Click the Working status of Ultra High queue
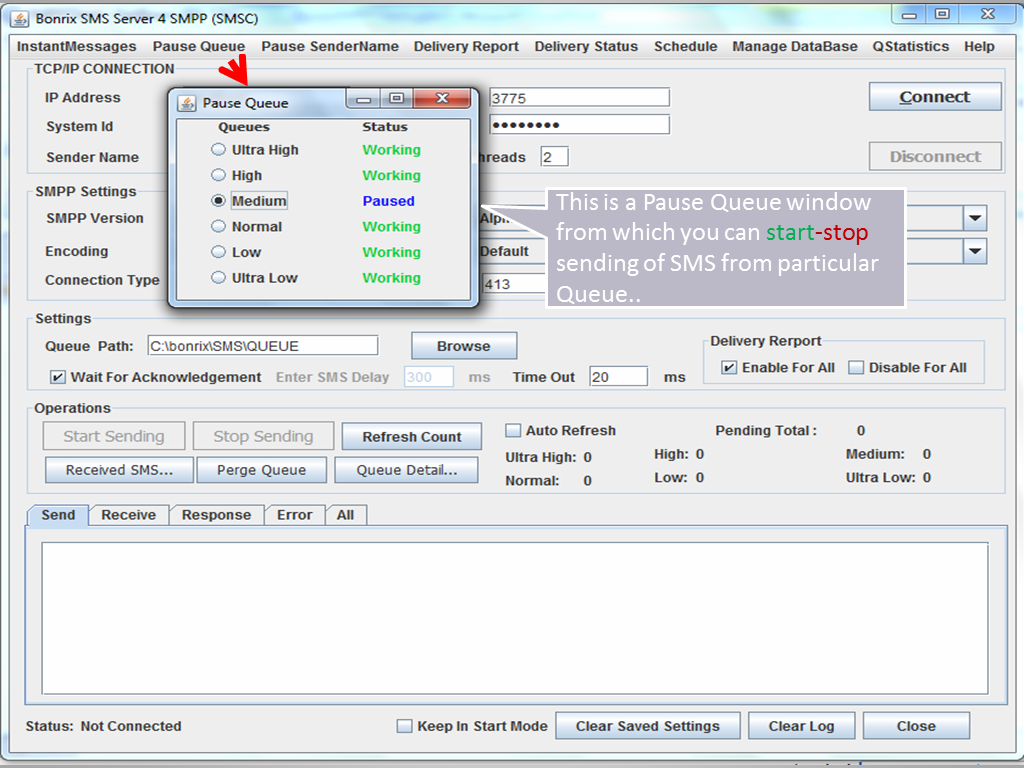This screenshot has width=1024, height=768. pos(392,150)
